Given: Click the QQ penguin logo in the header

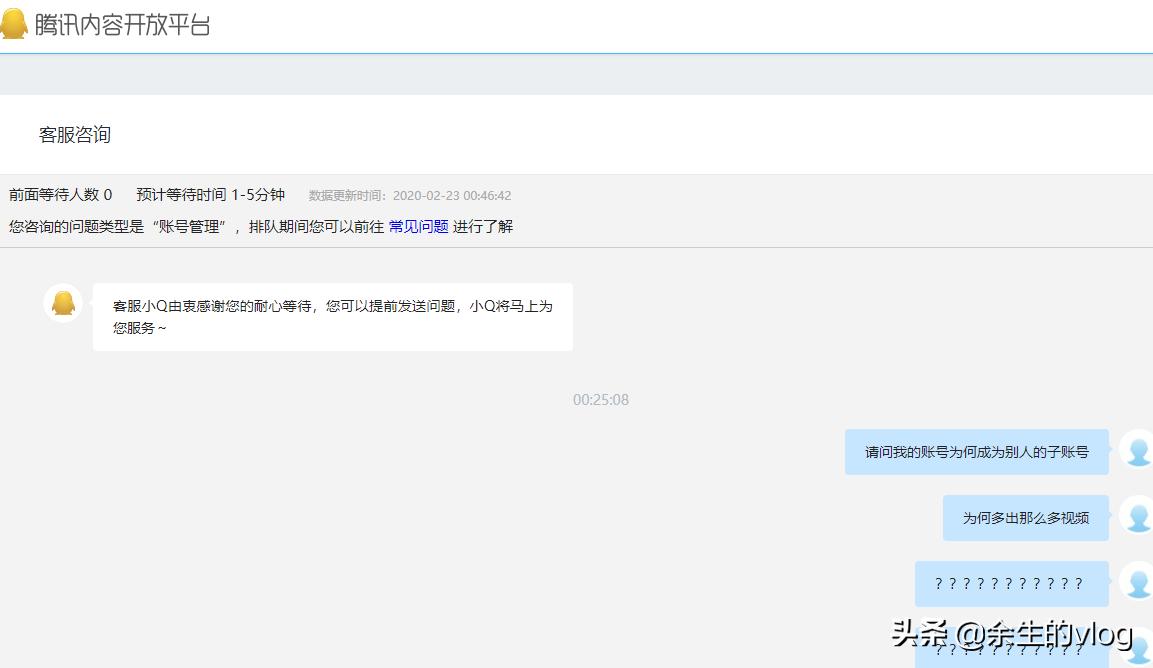Looking at the screenshot, I should (14, 23).
